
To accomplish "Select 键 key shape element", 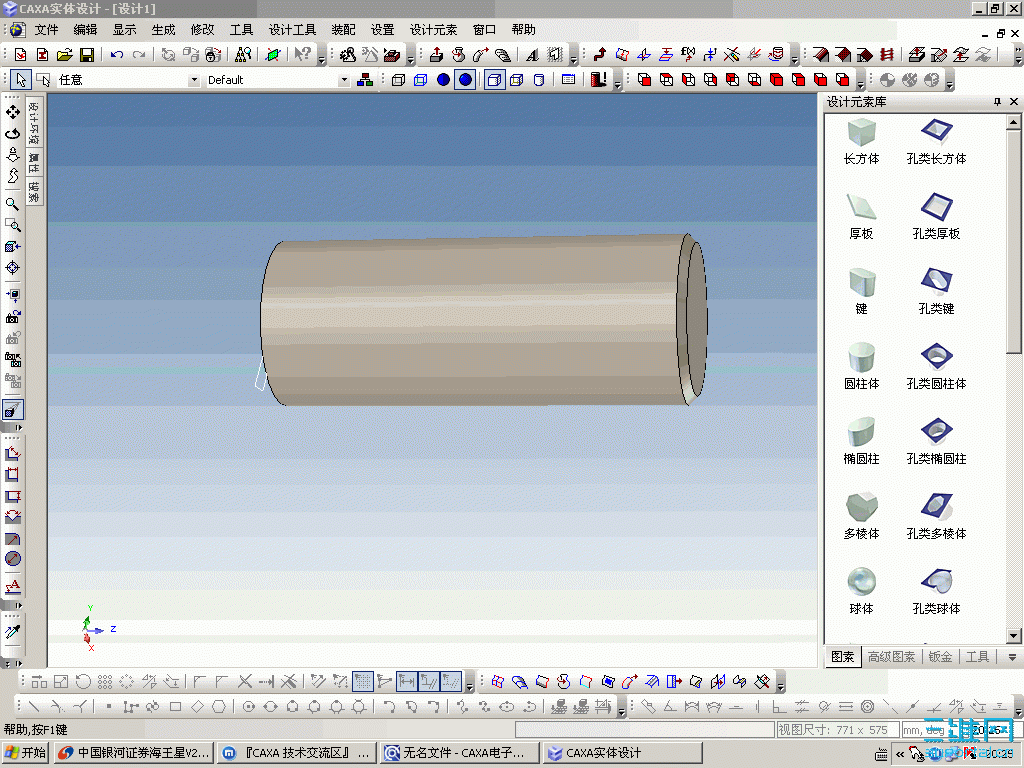I will (x=861, y=292).
